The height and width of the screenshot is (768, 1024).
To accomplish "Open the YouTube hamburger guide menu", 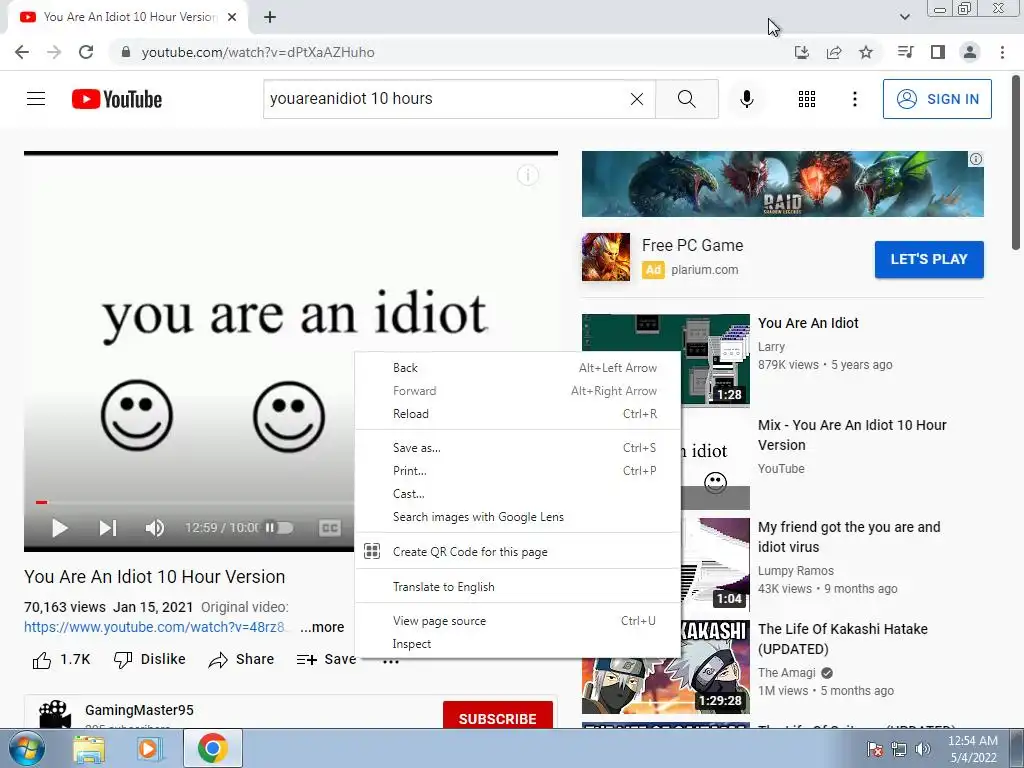I will (x=36, y=99).
